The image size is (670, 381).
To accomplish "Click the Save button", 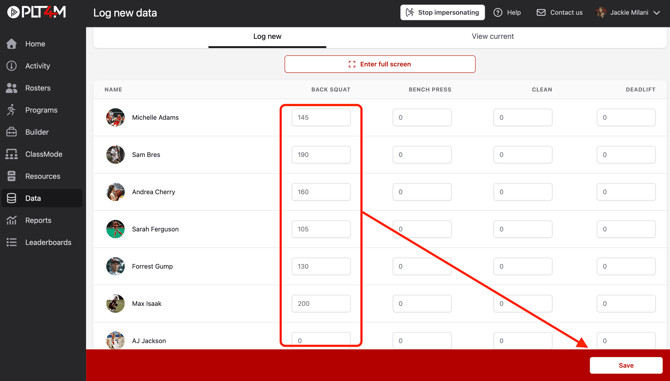I will pyautogui.click(x=626, y=365).
